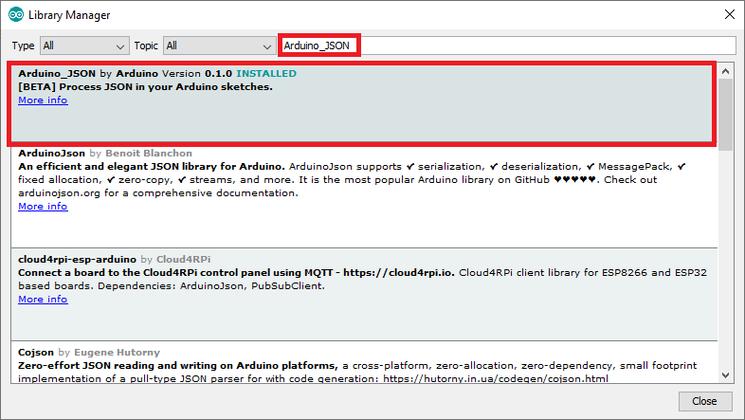Click 'An efficient and elegant JSON library' text

(152, 167)
